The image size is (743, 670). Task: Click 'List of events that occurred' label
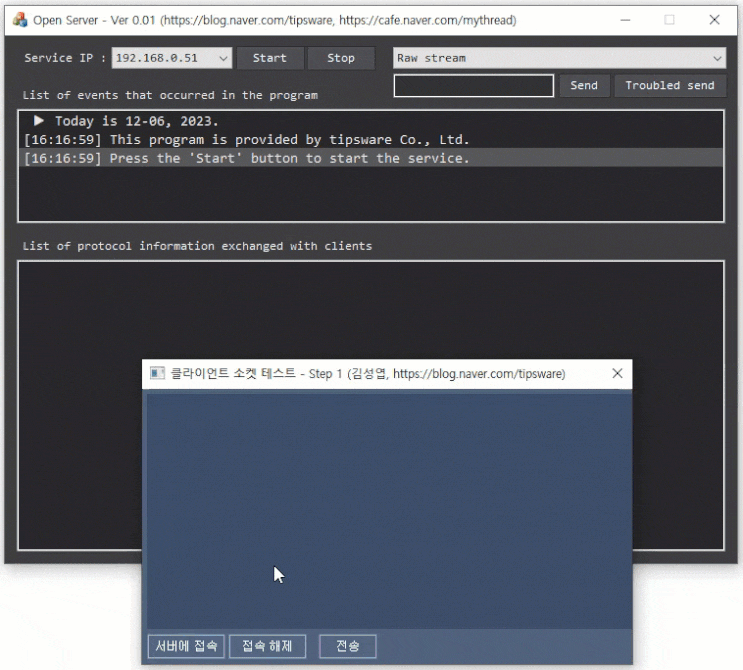point(170,95)
